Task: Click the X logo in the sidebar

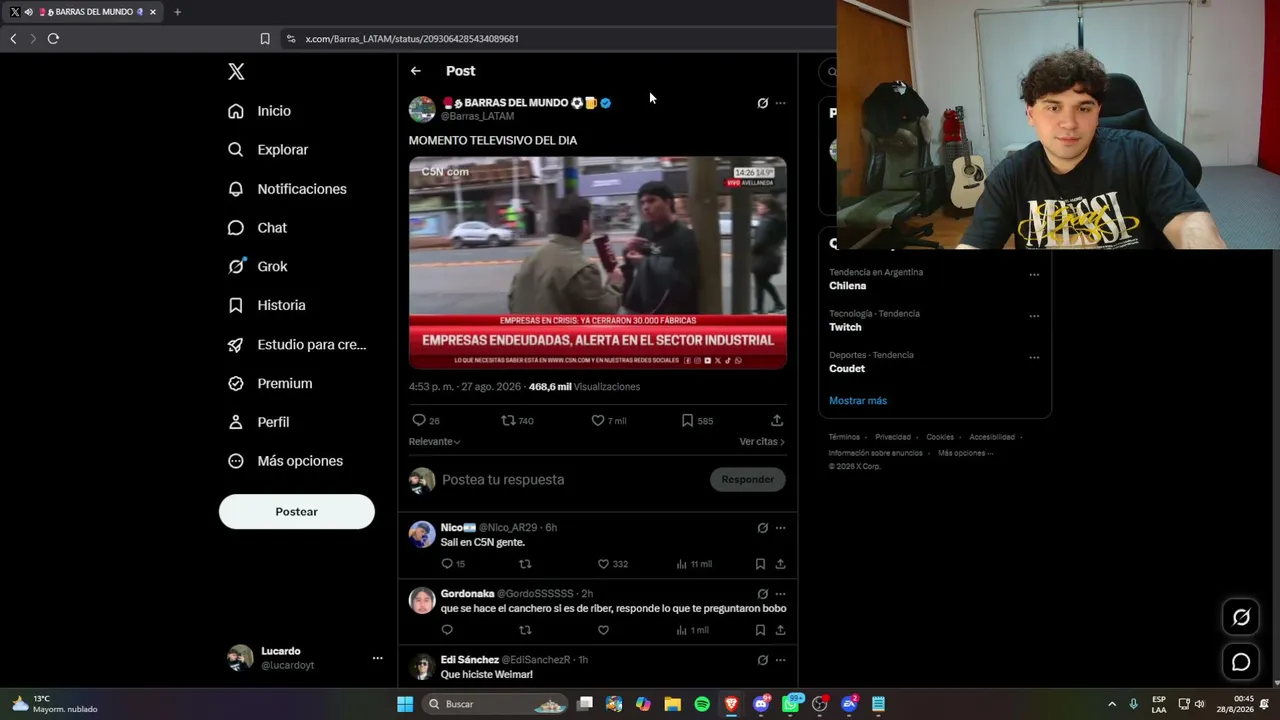Action: pos(236,72)
